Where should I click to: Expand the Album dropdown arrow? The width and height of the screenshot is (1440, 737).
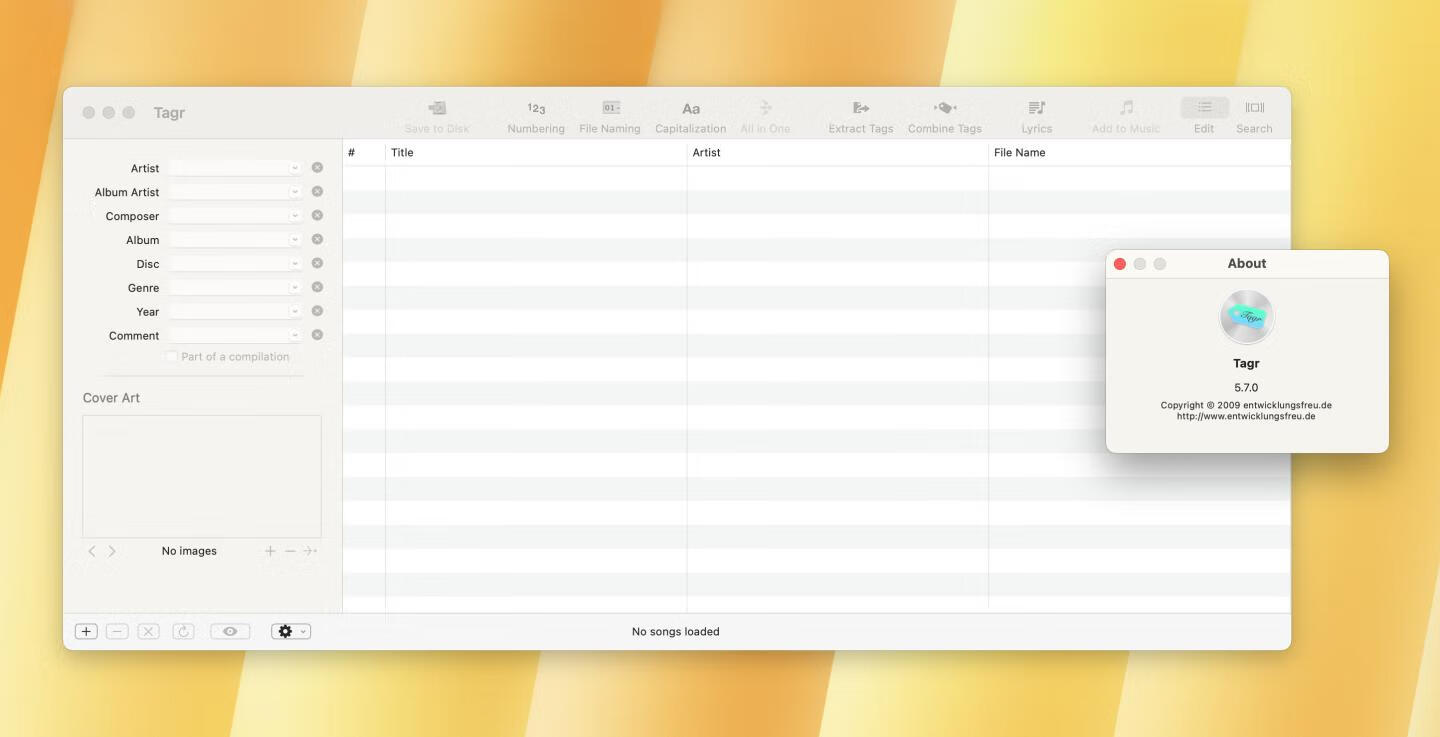click(x=295, y=240)
